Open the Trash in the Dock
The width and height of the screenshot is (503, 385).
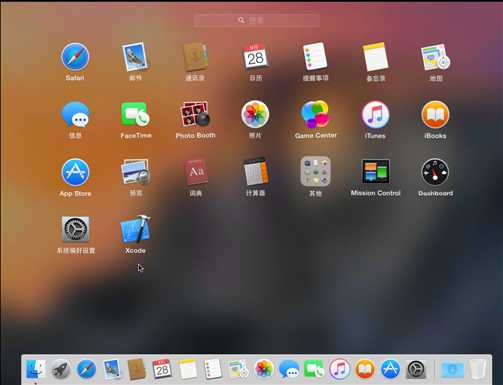click(478, 369)
